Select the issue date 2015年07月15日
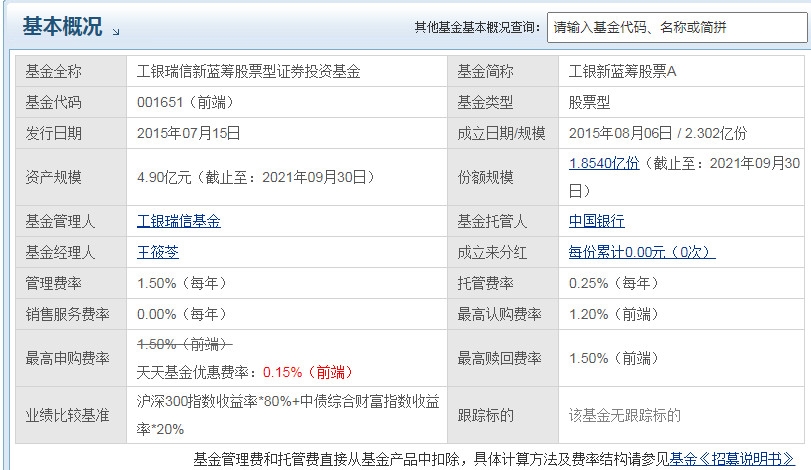 click(189, 133)
